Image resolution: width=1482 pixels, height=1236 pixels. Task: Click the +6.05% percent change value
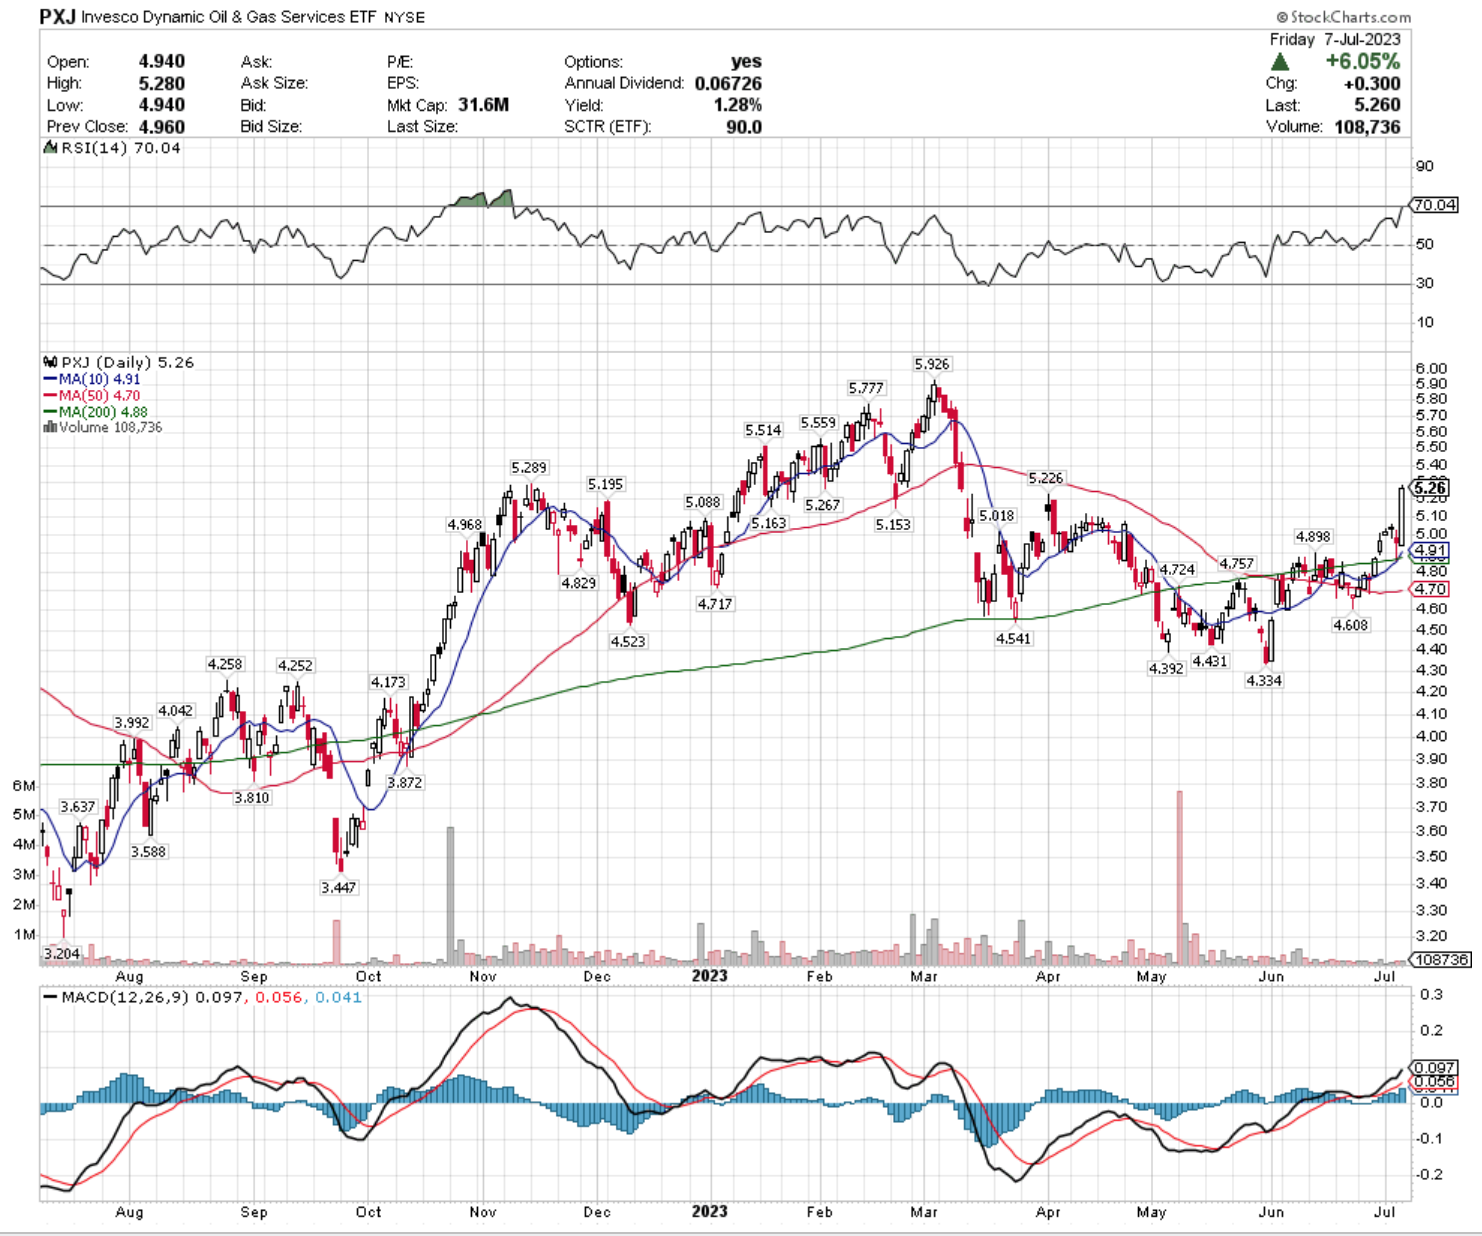tap(1363, 61)
